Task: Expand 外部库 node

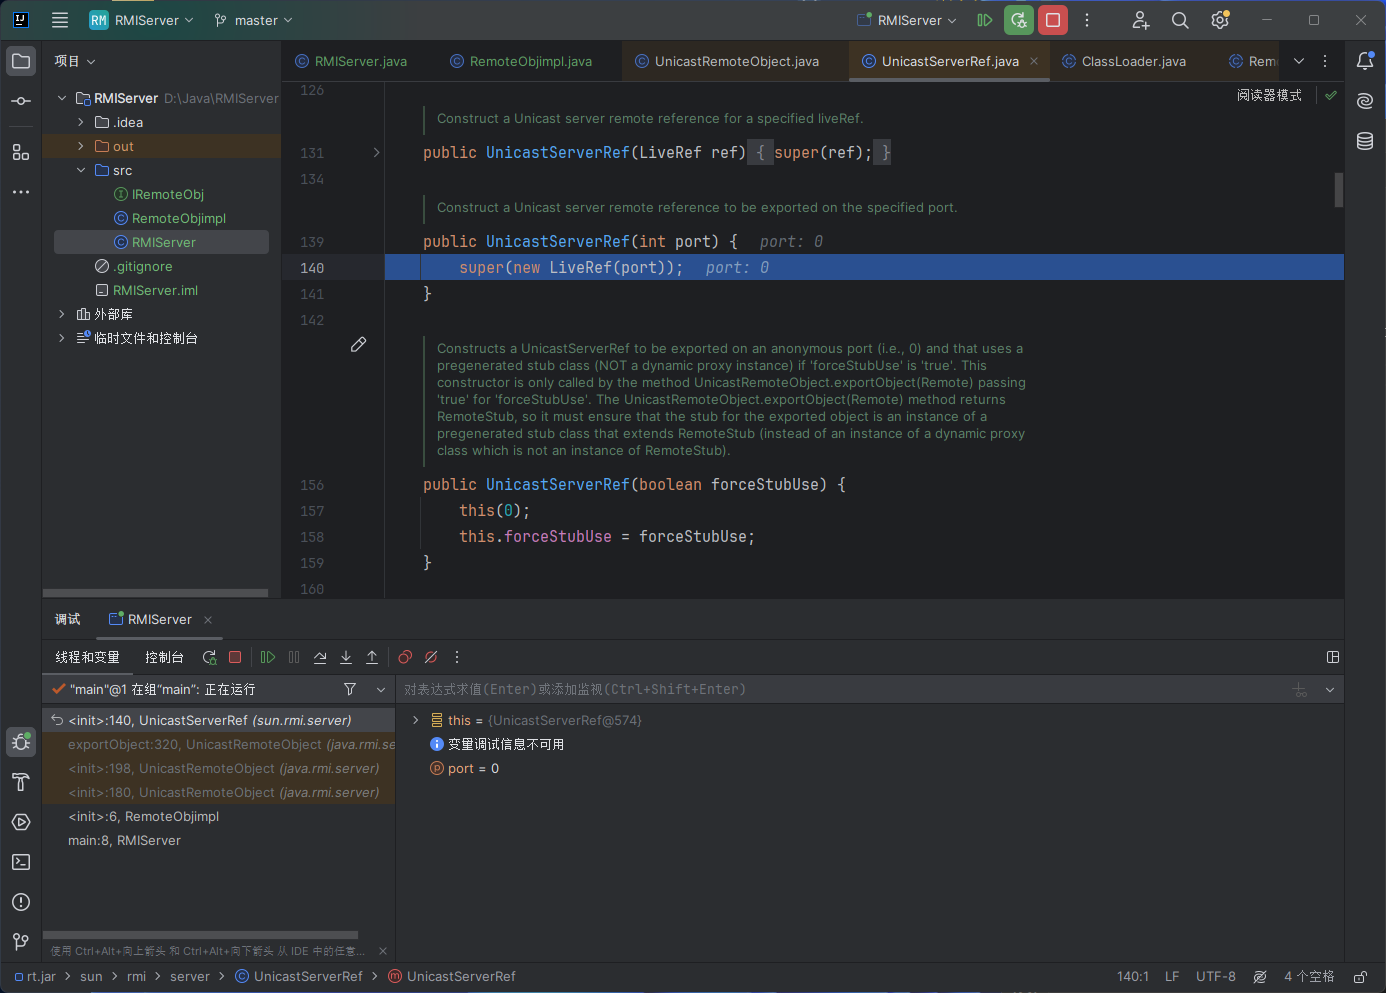Action: click(62, 314)
